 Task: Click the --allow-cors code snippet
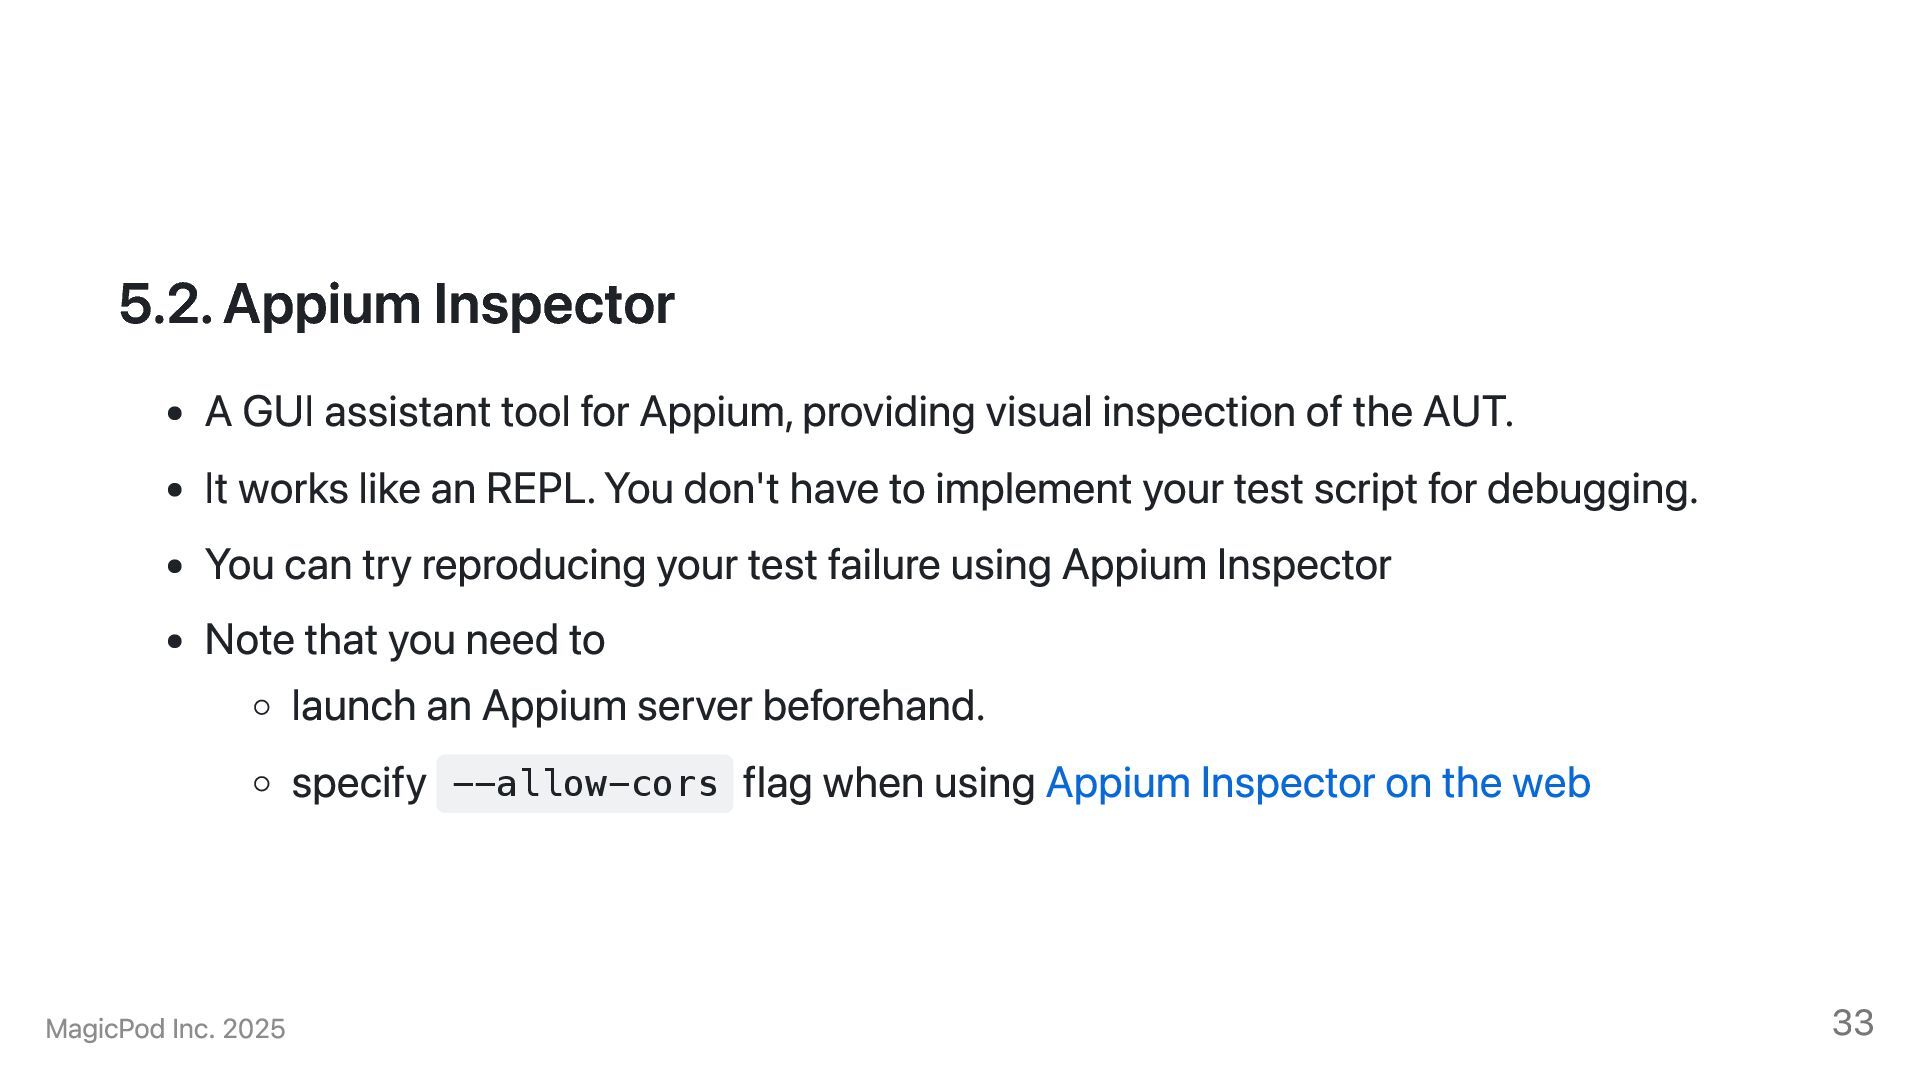[x=585, y=784]
